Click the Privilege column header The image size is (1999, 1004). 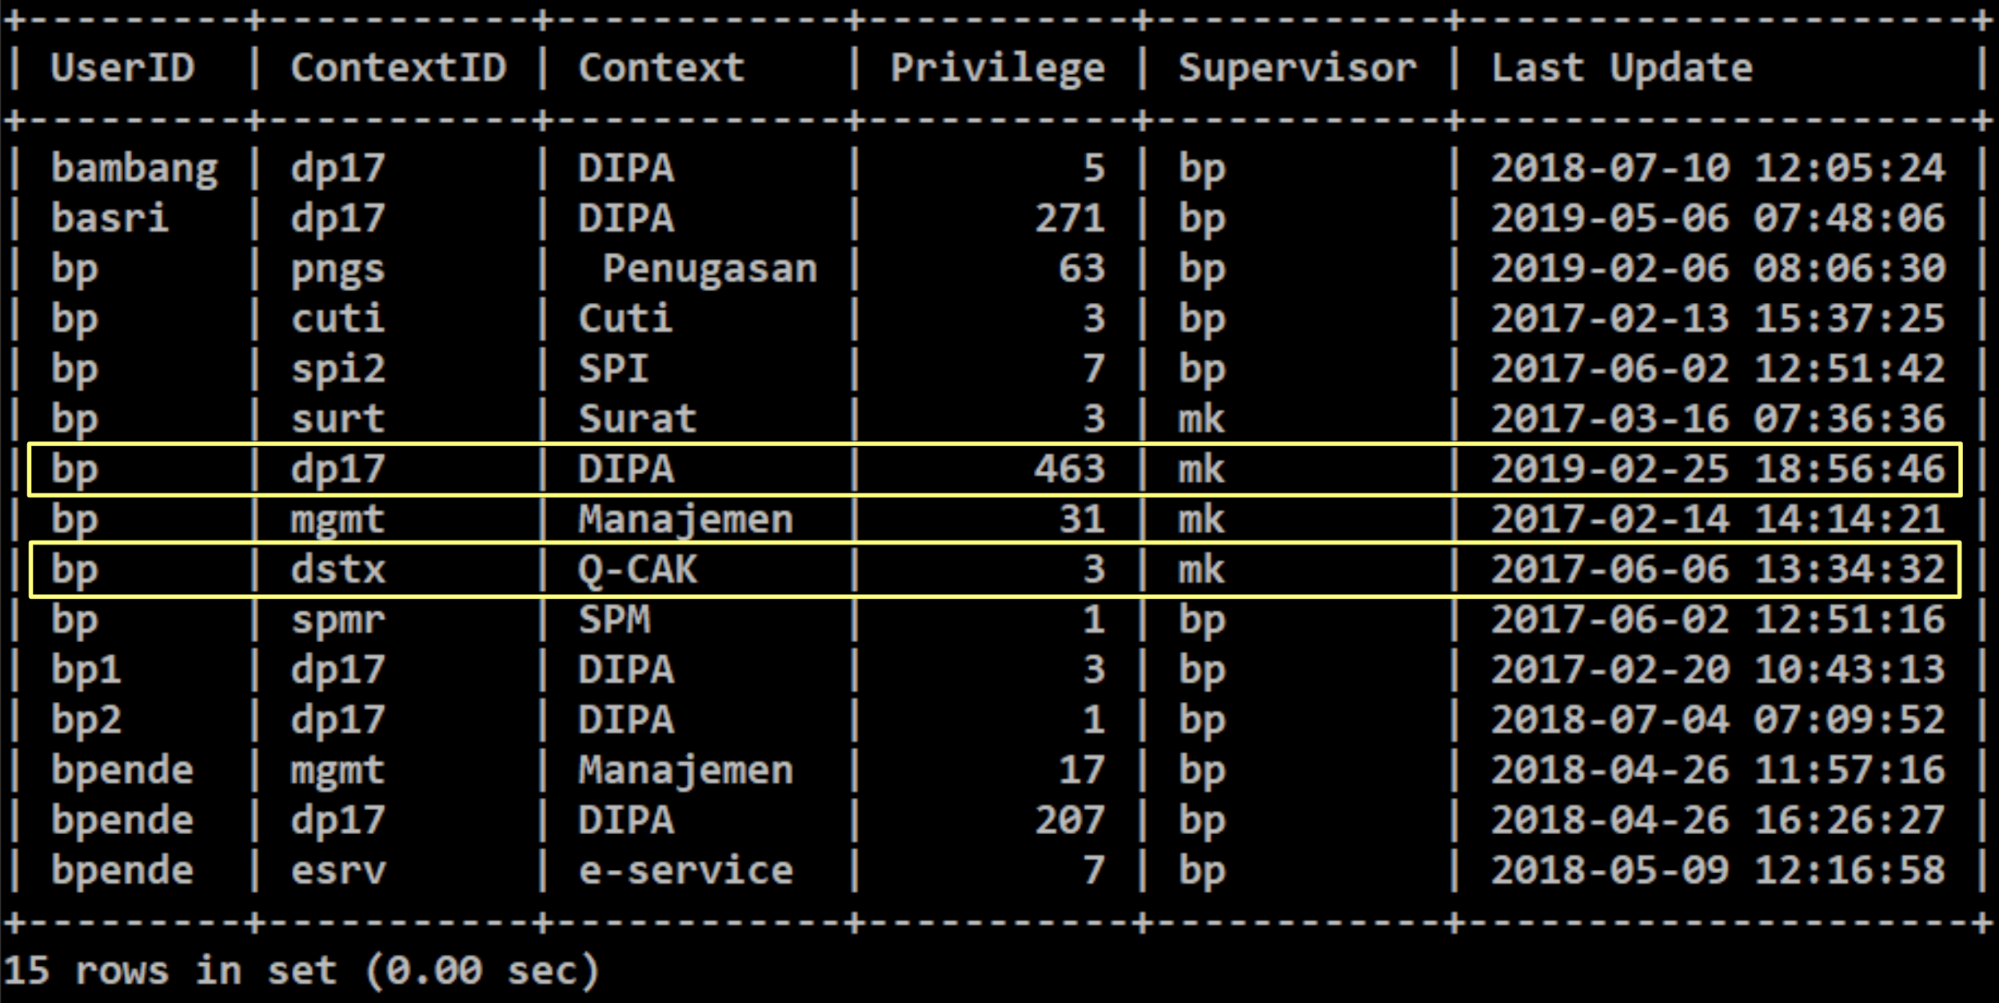tap(997, 68)
